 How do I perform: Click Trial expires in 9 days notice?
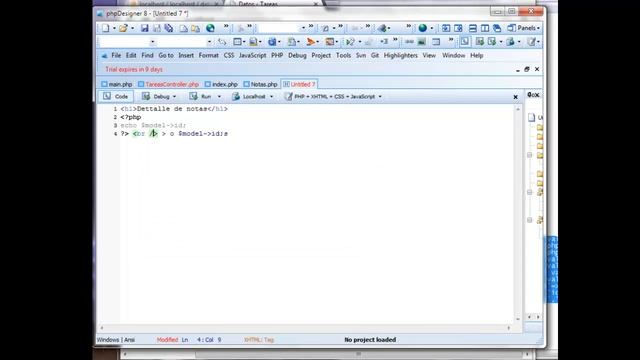134,69
